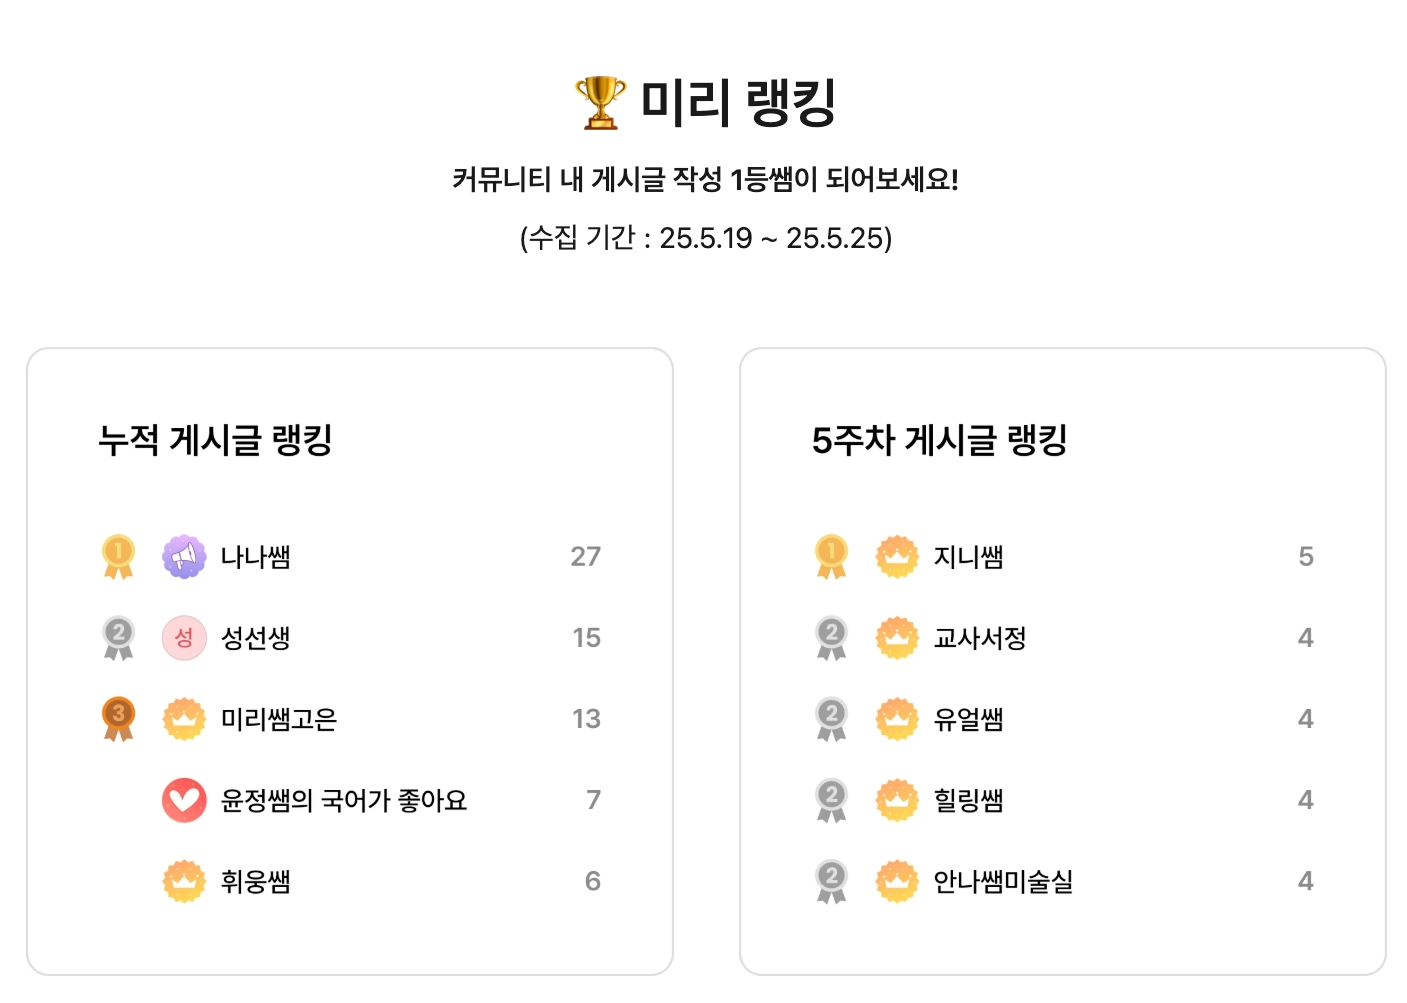Image resolution: width=1407 pixels, height=1003 pixels.
Task: Click the silver medal beside 안나쌤미술실
Action: (831, 881)
